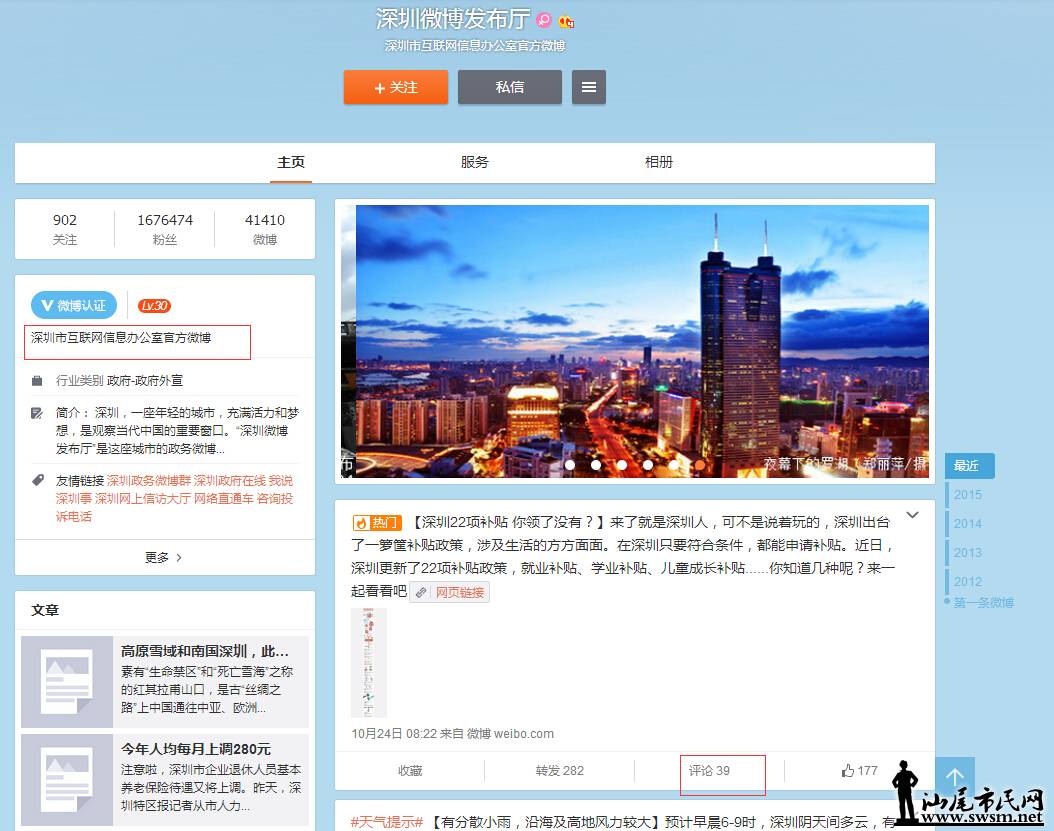This screenshot has height=831, width=1054.
Task: Click the 文章 section heading
Action: (45, 610)
